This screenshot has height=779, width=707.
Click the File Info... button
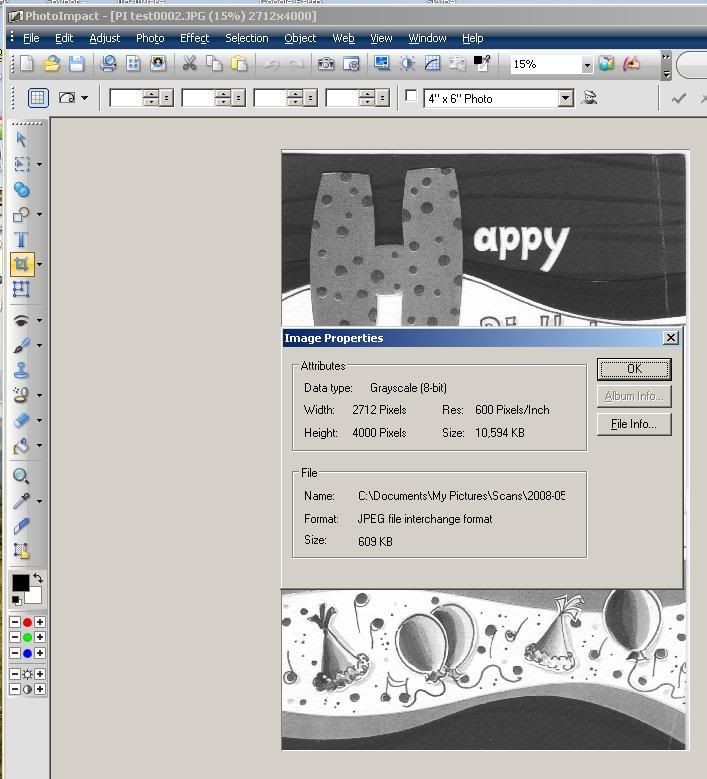(x=633, y=424)
